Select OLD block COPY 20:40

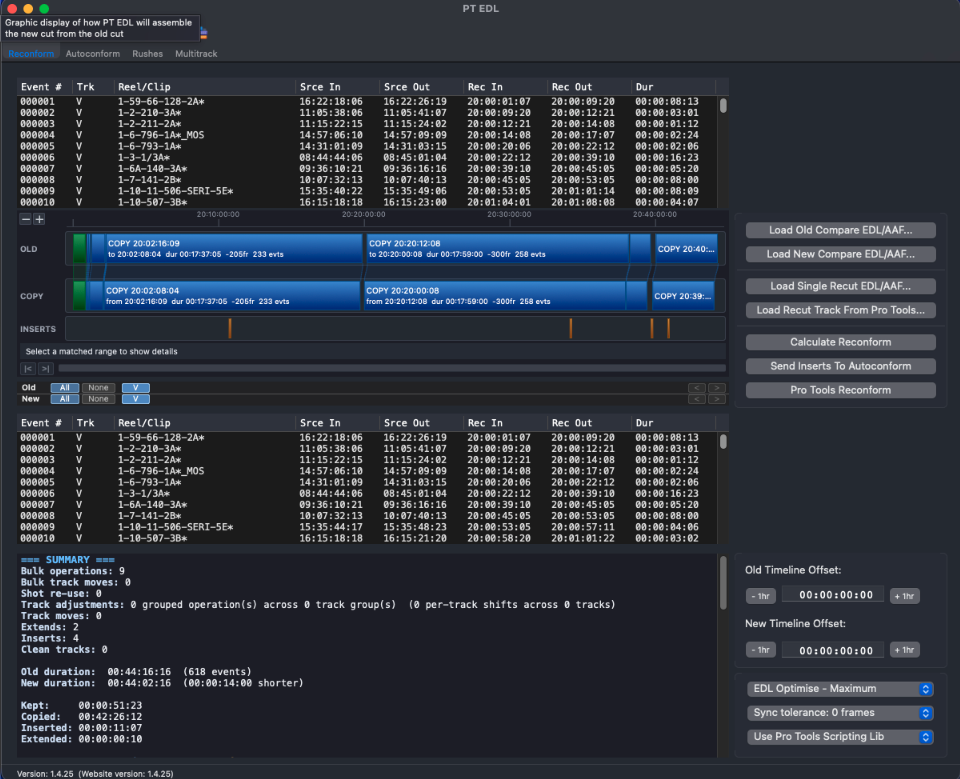pyautogui.click(x=686, y=249)
